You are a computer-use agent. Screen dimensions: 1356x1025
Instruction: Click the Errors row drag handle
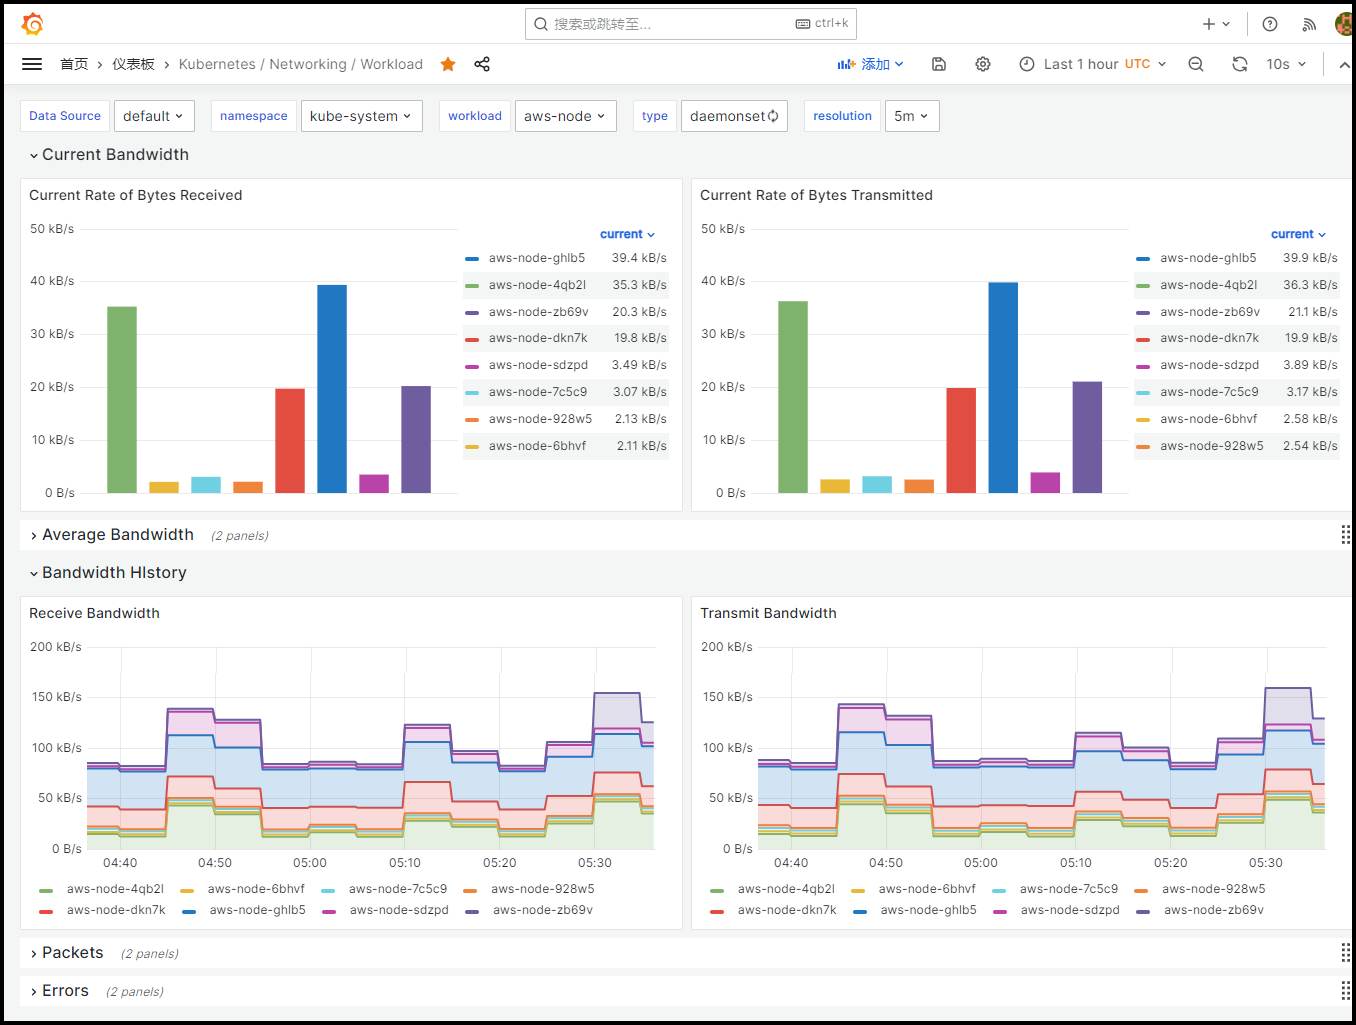[1345, 991]
